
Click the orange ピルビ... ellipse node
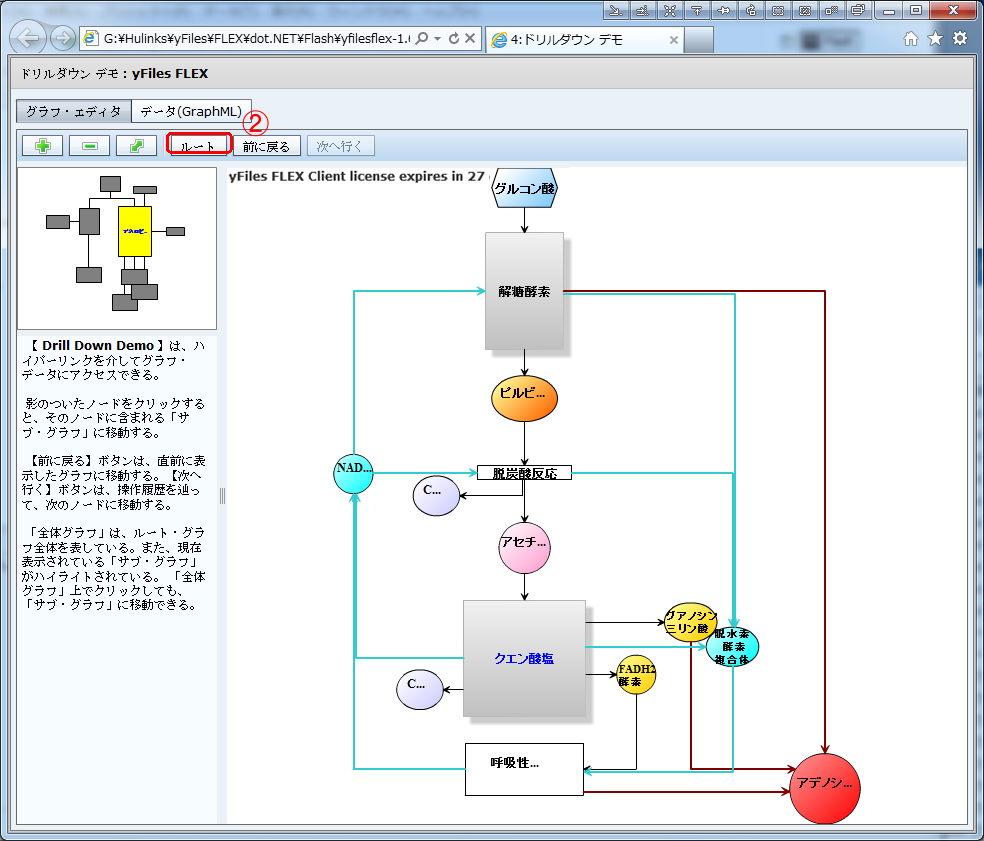pyautogui.click(x=524, y=399)
